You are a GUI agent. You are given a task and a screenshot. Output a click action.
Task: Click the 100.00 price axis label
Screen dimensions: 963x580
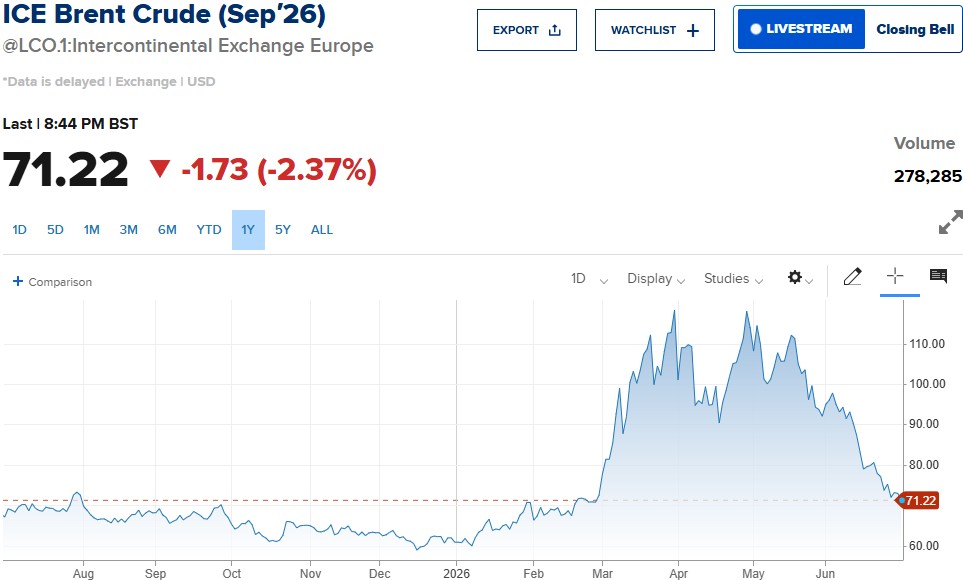tap(927, 384)
